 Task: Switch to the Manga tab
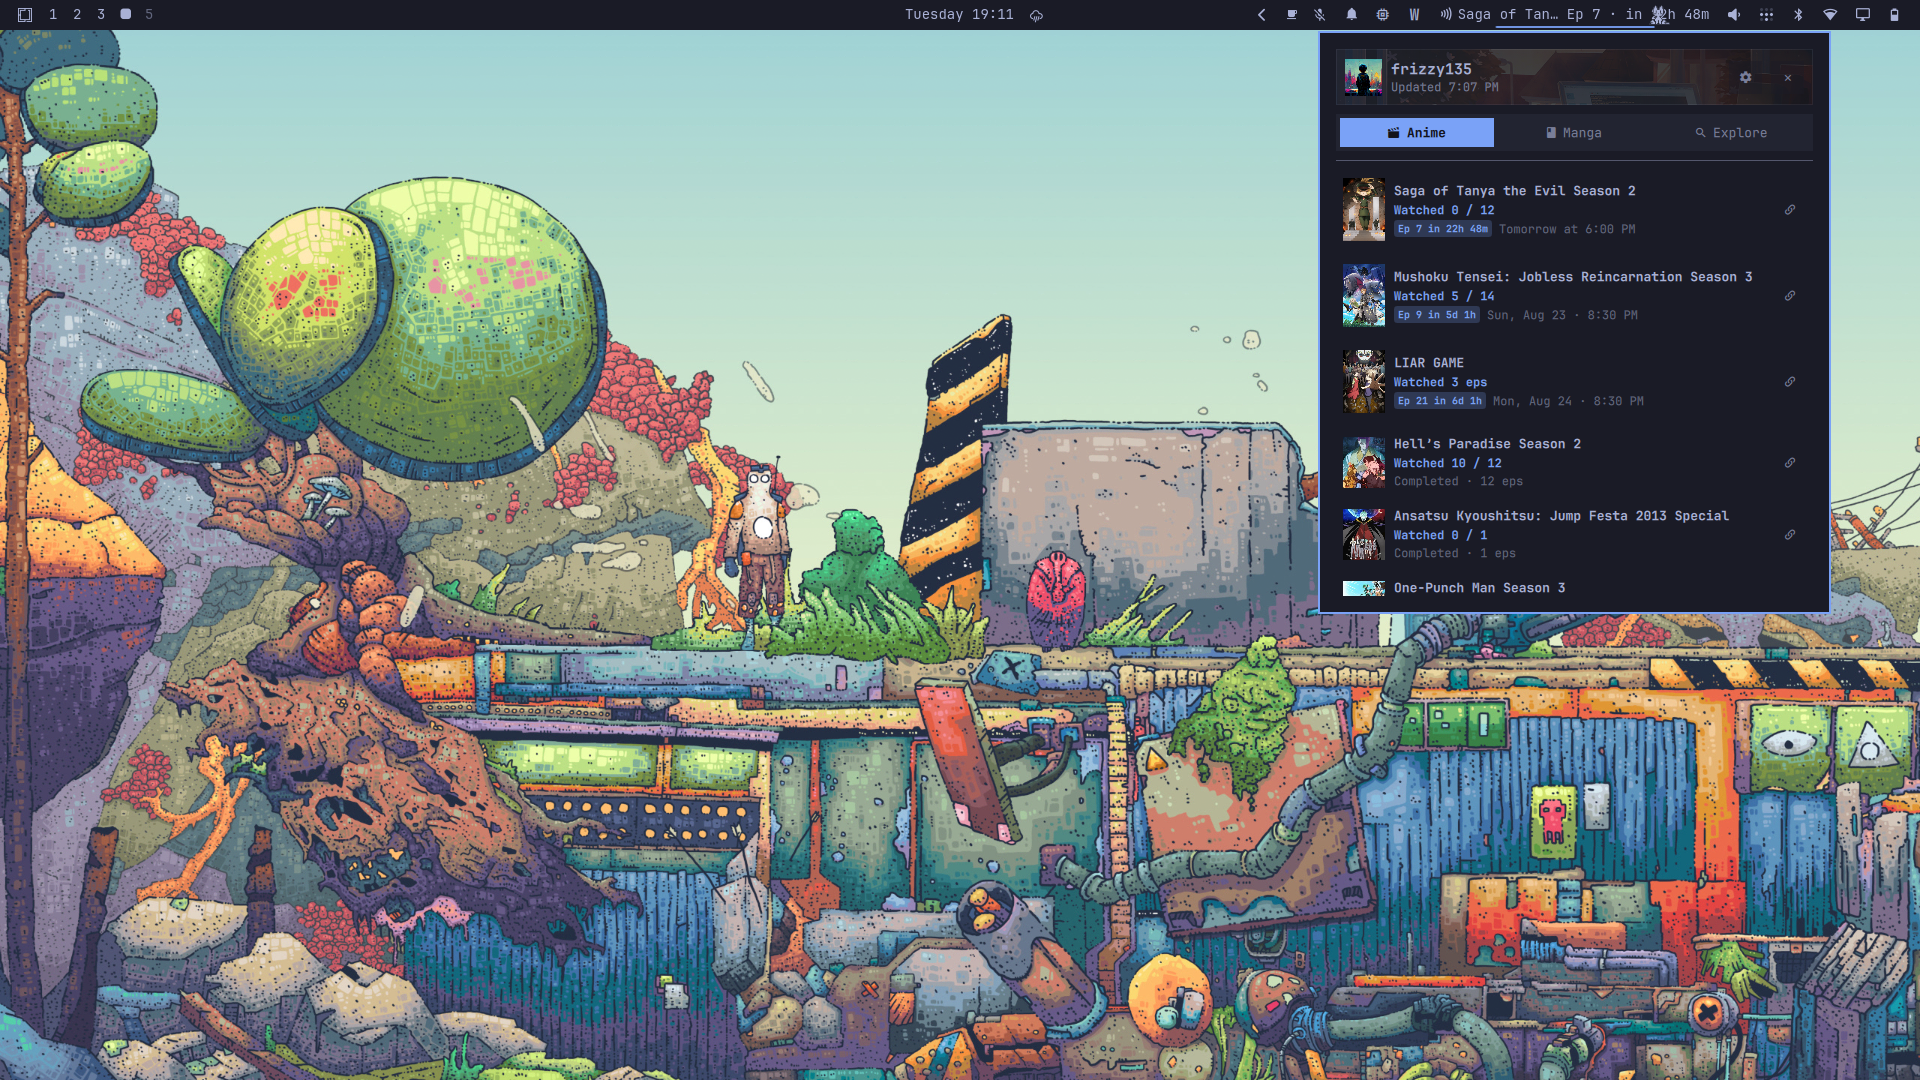[1574, 132]
